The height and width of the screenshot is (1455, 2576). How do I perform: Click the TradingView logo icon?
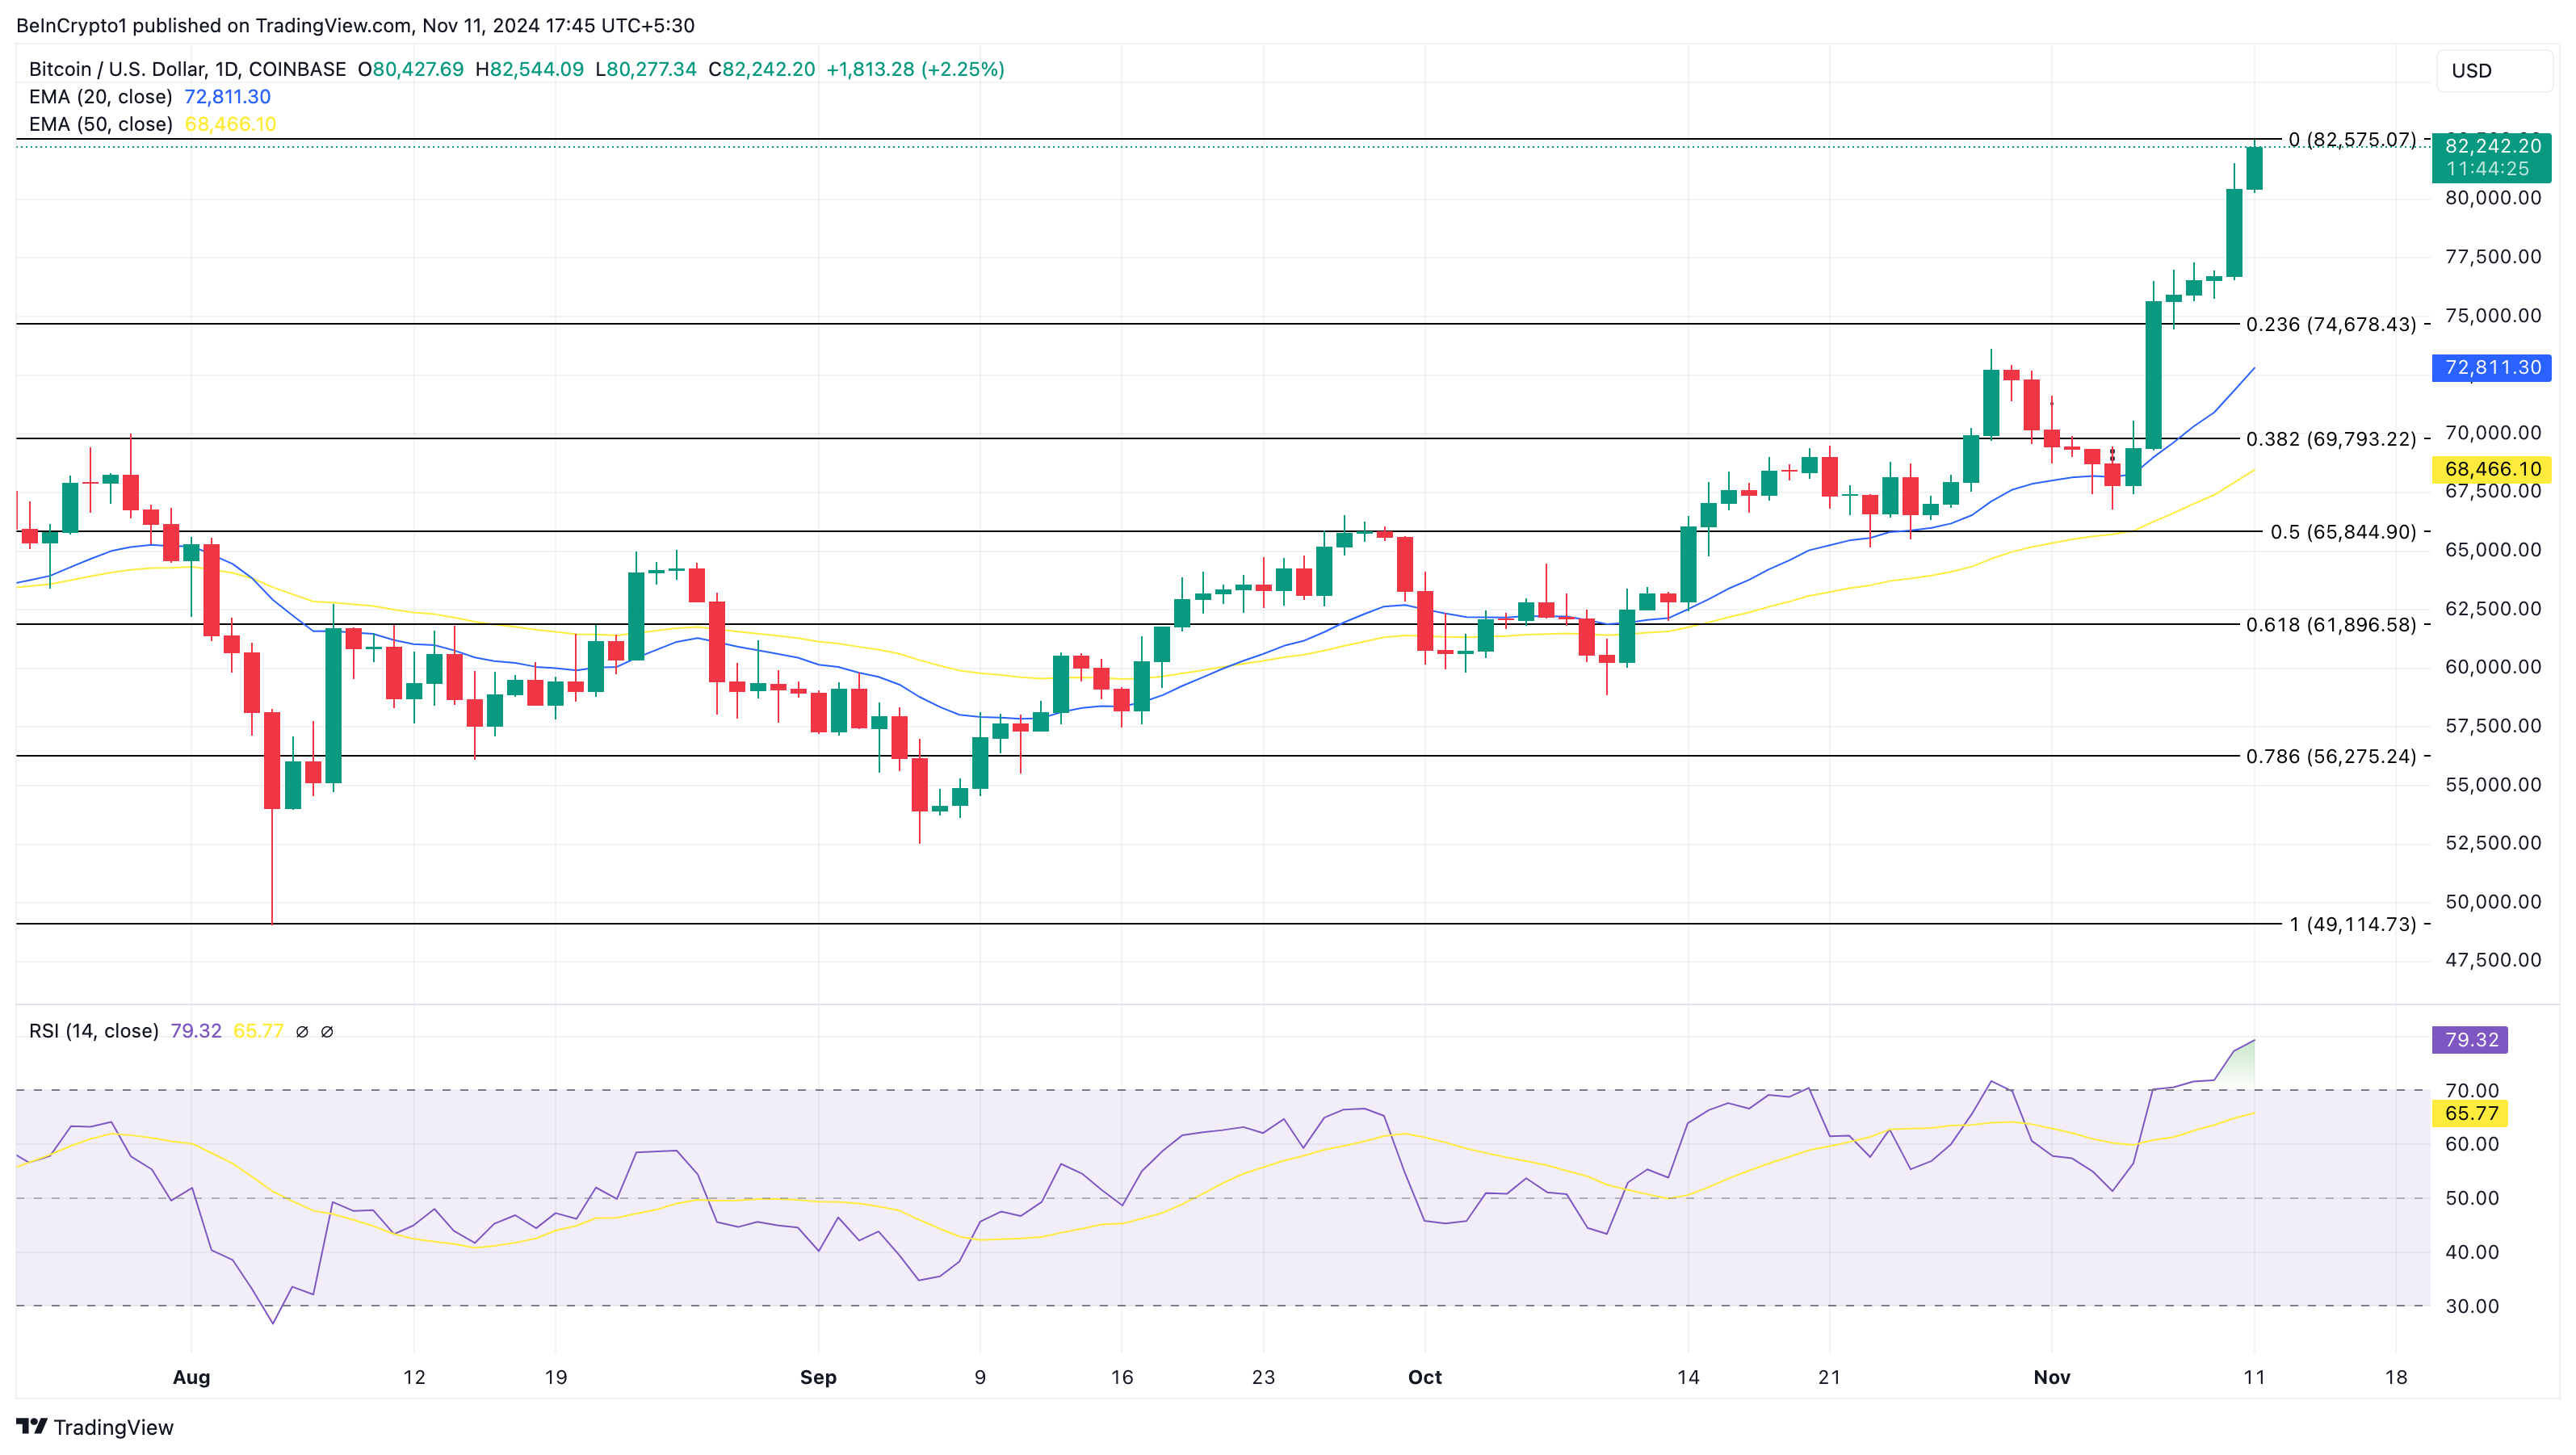(31, 1426)
